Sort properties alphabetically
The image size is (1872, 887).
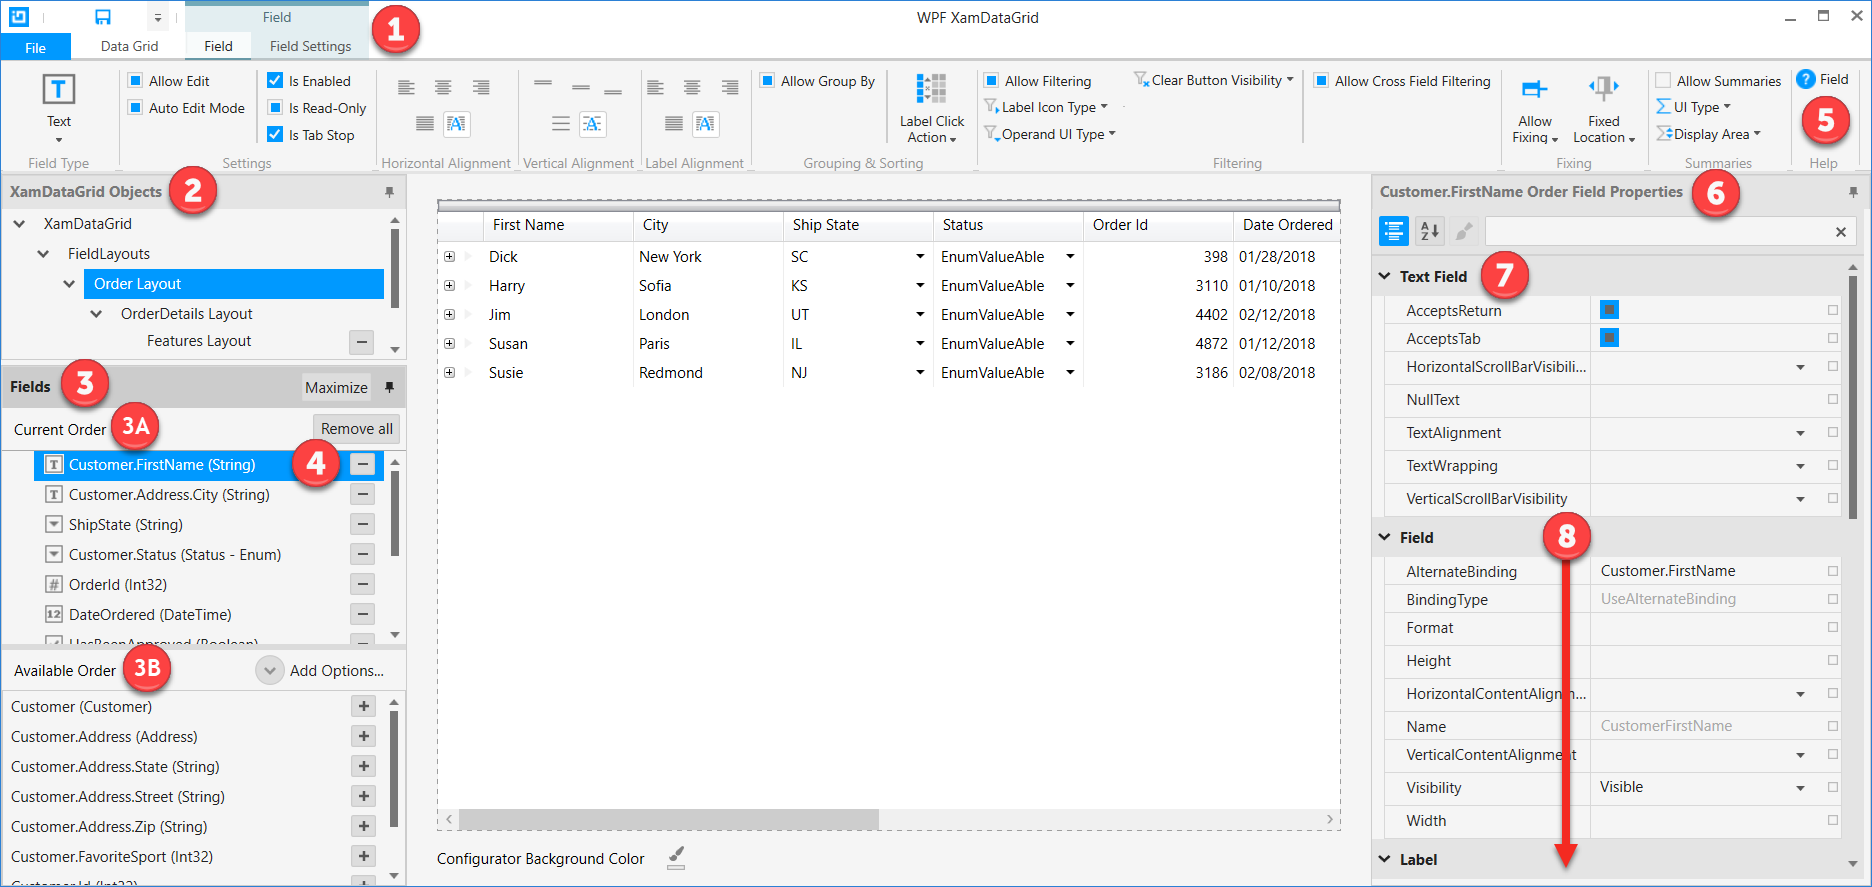point(1429,231)
